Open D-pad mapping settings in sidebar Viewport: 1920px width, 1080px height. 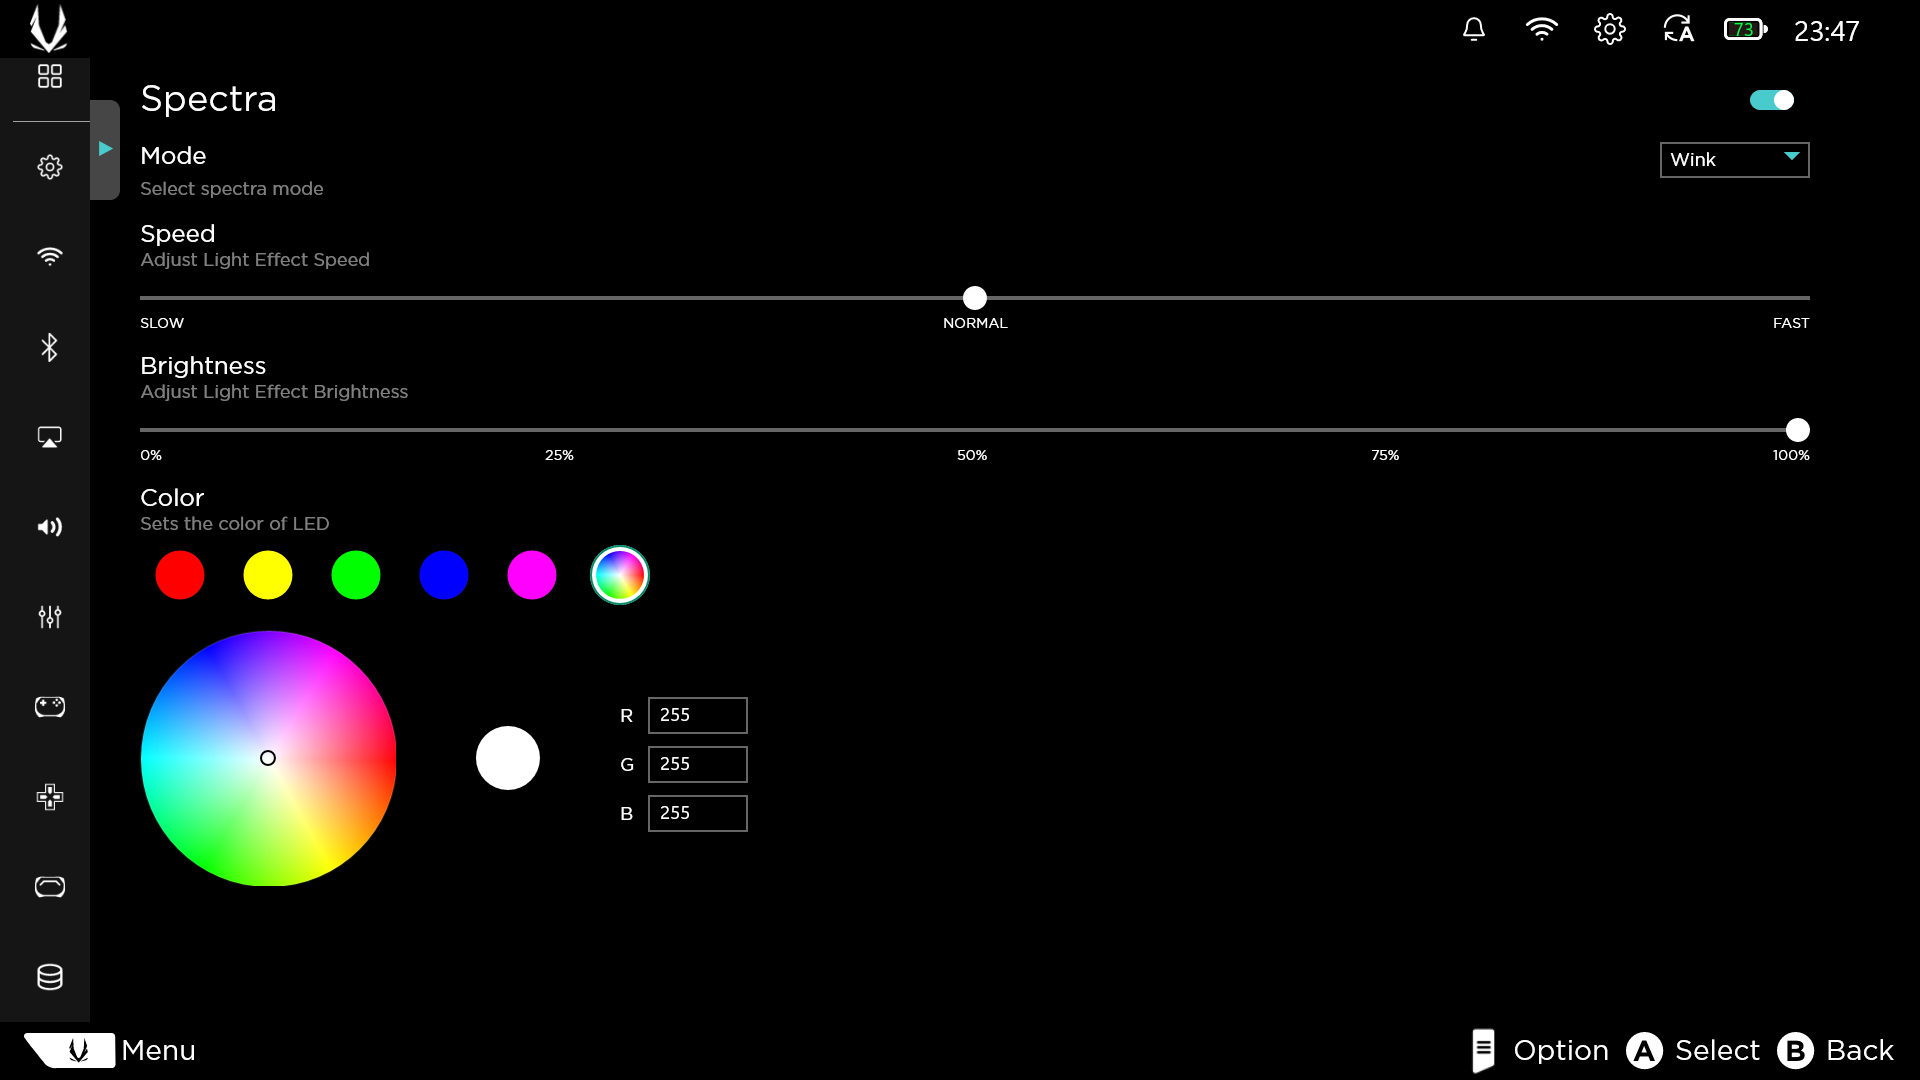[49, 797]
